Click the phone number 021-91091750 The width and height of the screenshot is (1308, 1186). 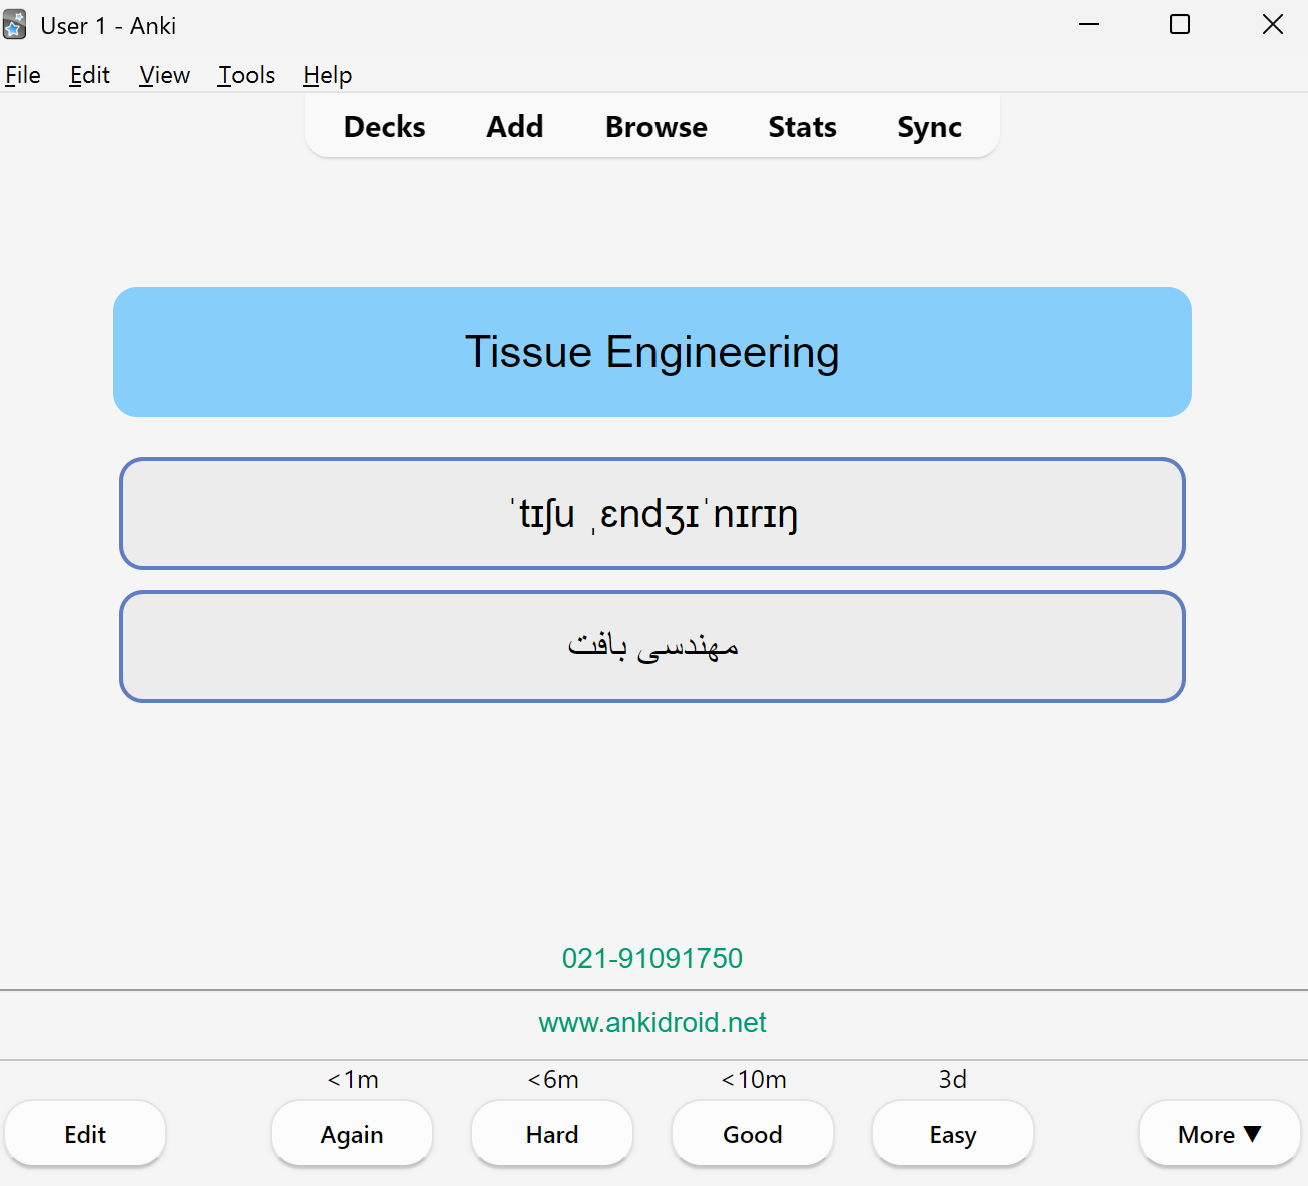(652, 958)
